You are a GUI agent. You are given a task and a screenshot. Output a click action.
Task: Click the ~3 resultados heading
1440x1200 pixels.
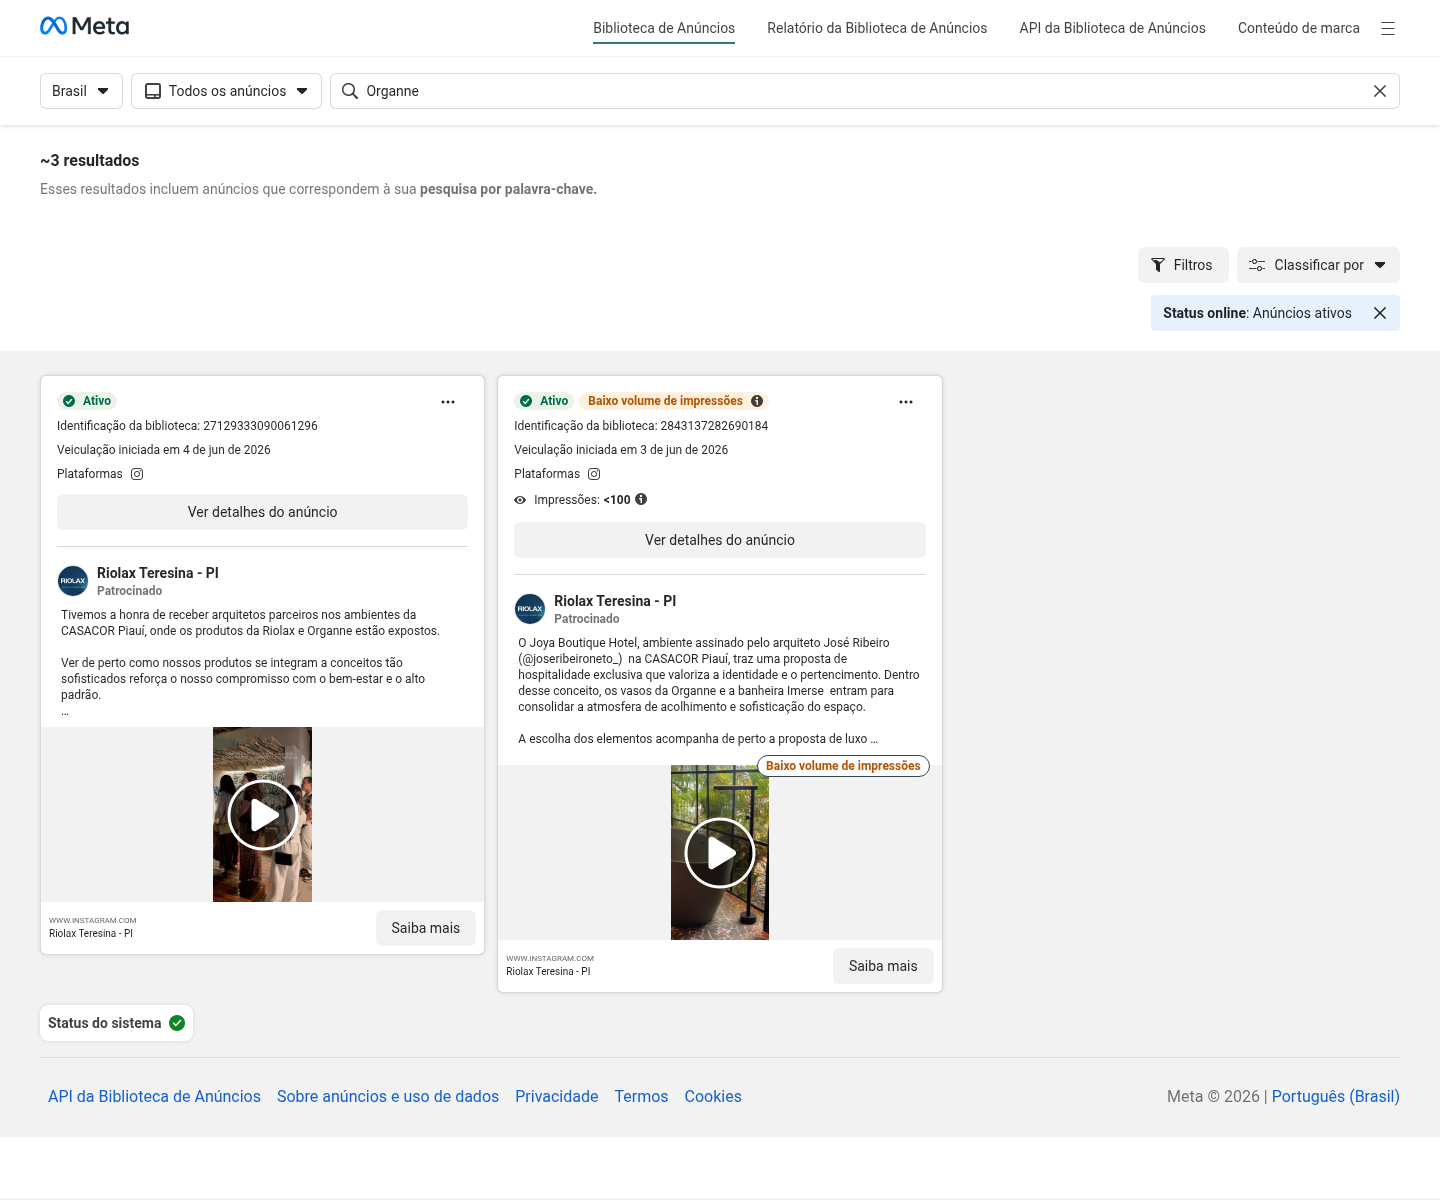[90, 160]
